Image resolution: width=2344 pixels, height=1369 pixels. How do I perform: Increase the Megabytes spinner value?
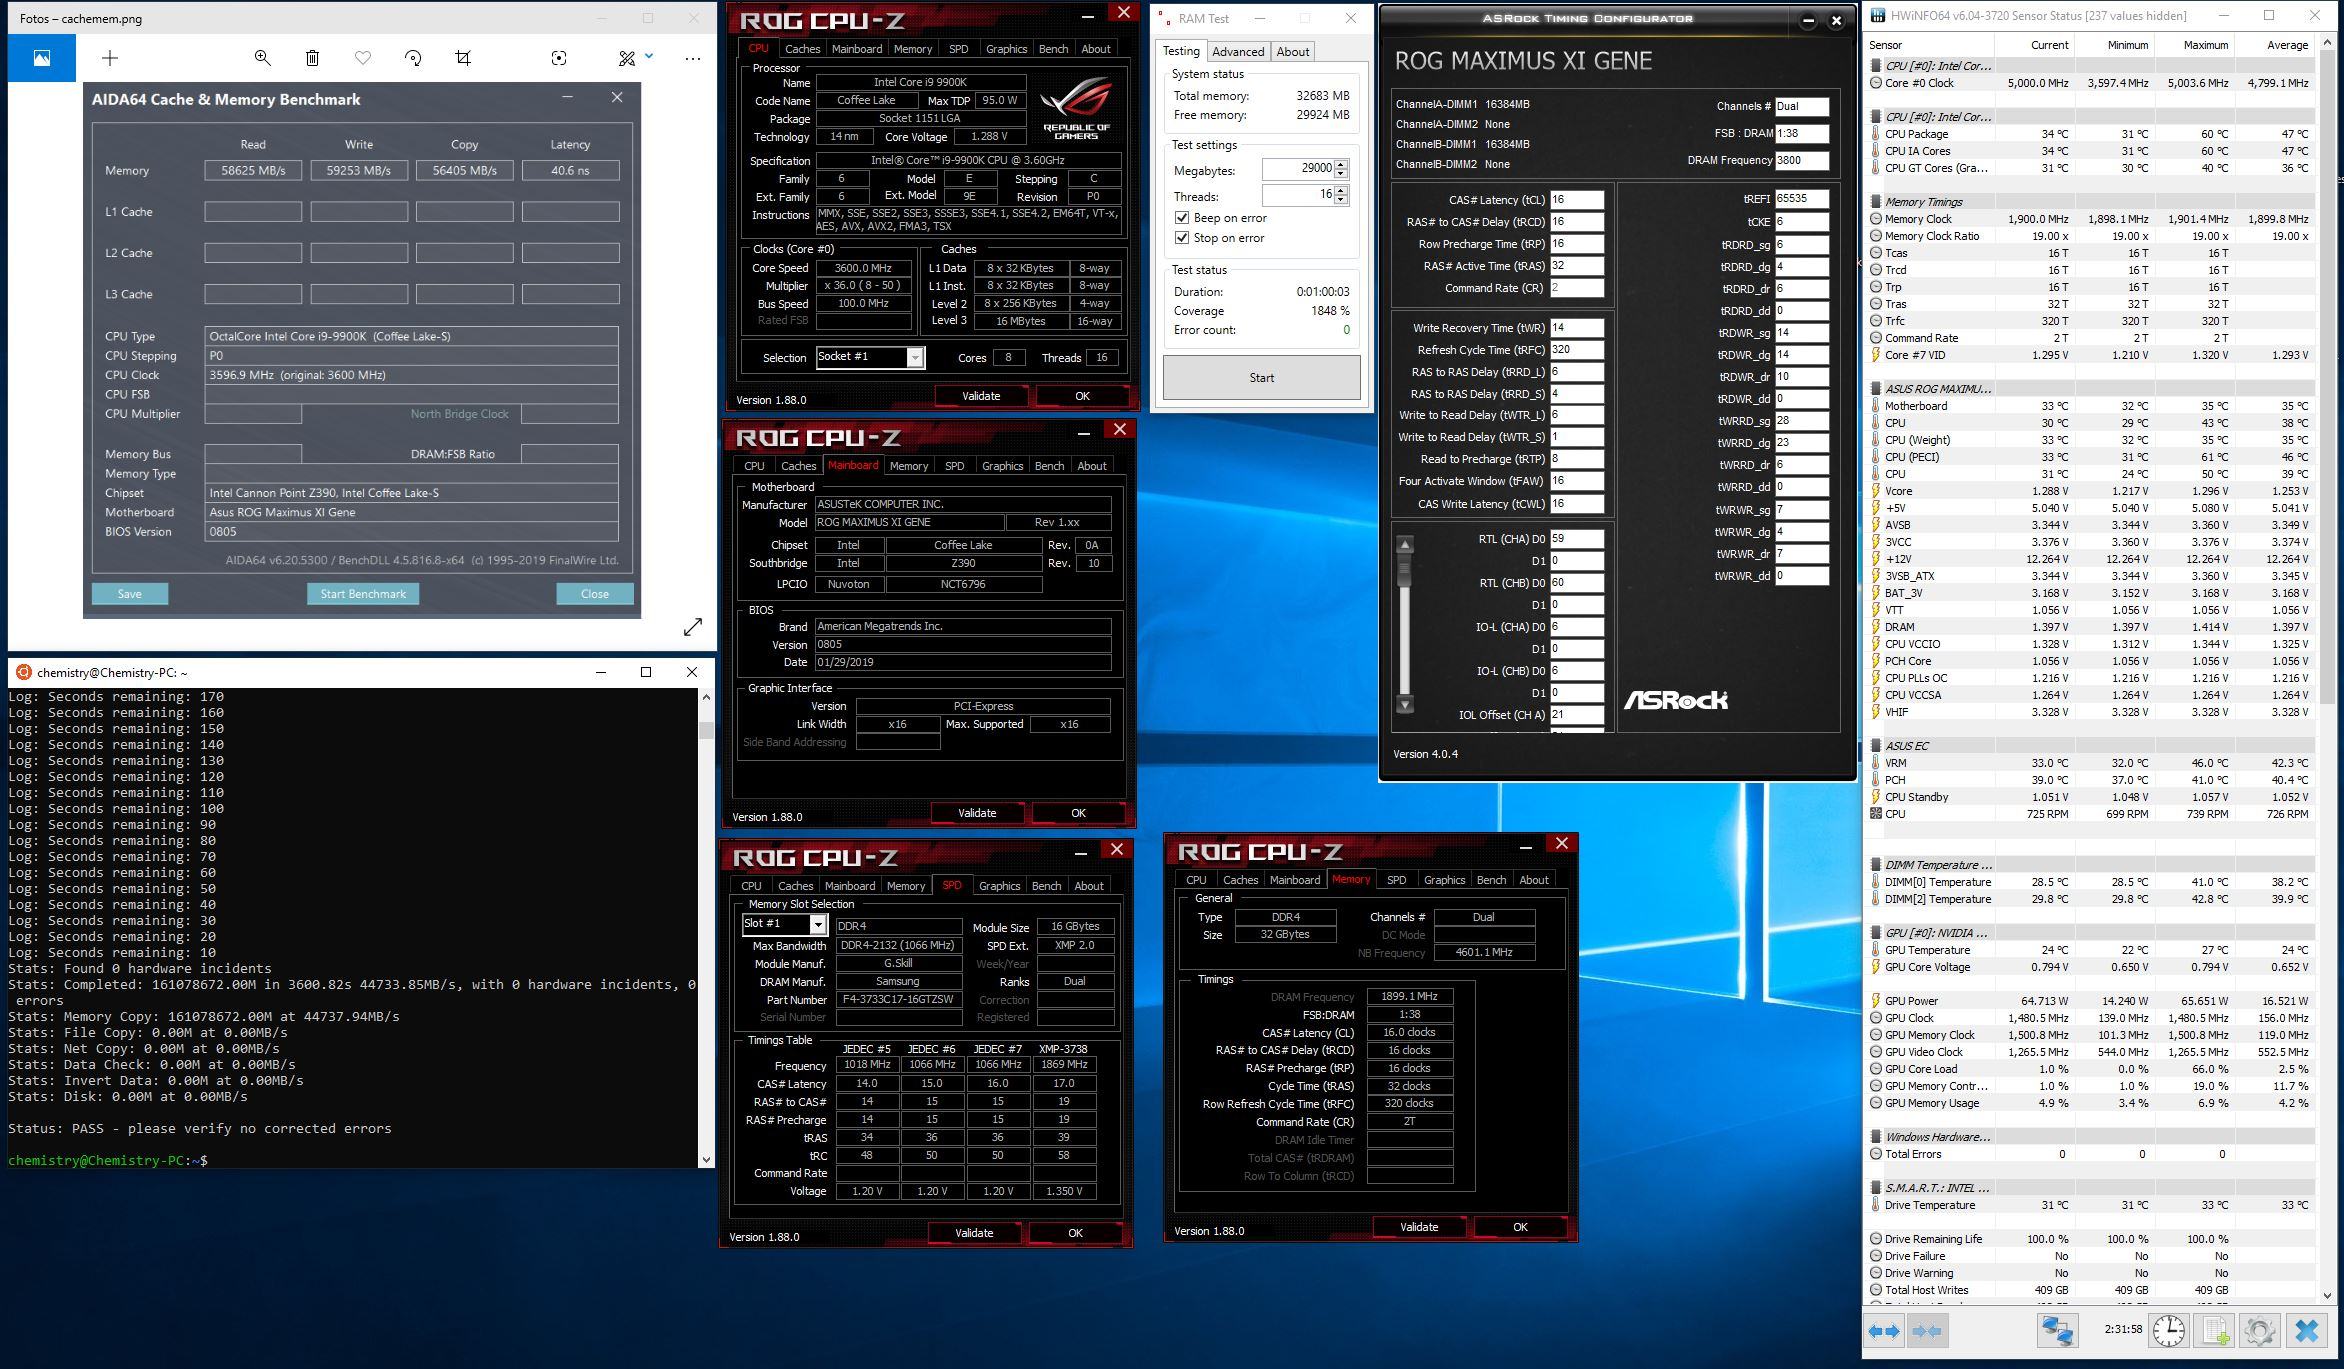click(x=1341, y=165)
